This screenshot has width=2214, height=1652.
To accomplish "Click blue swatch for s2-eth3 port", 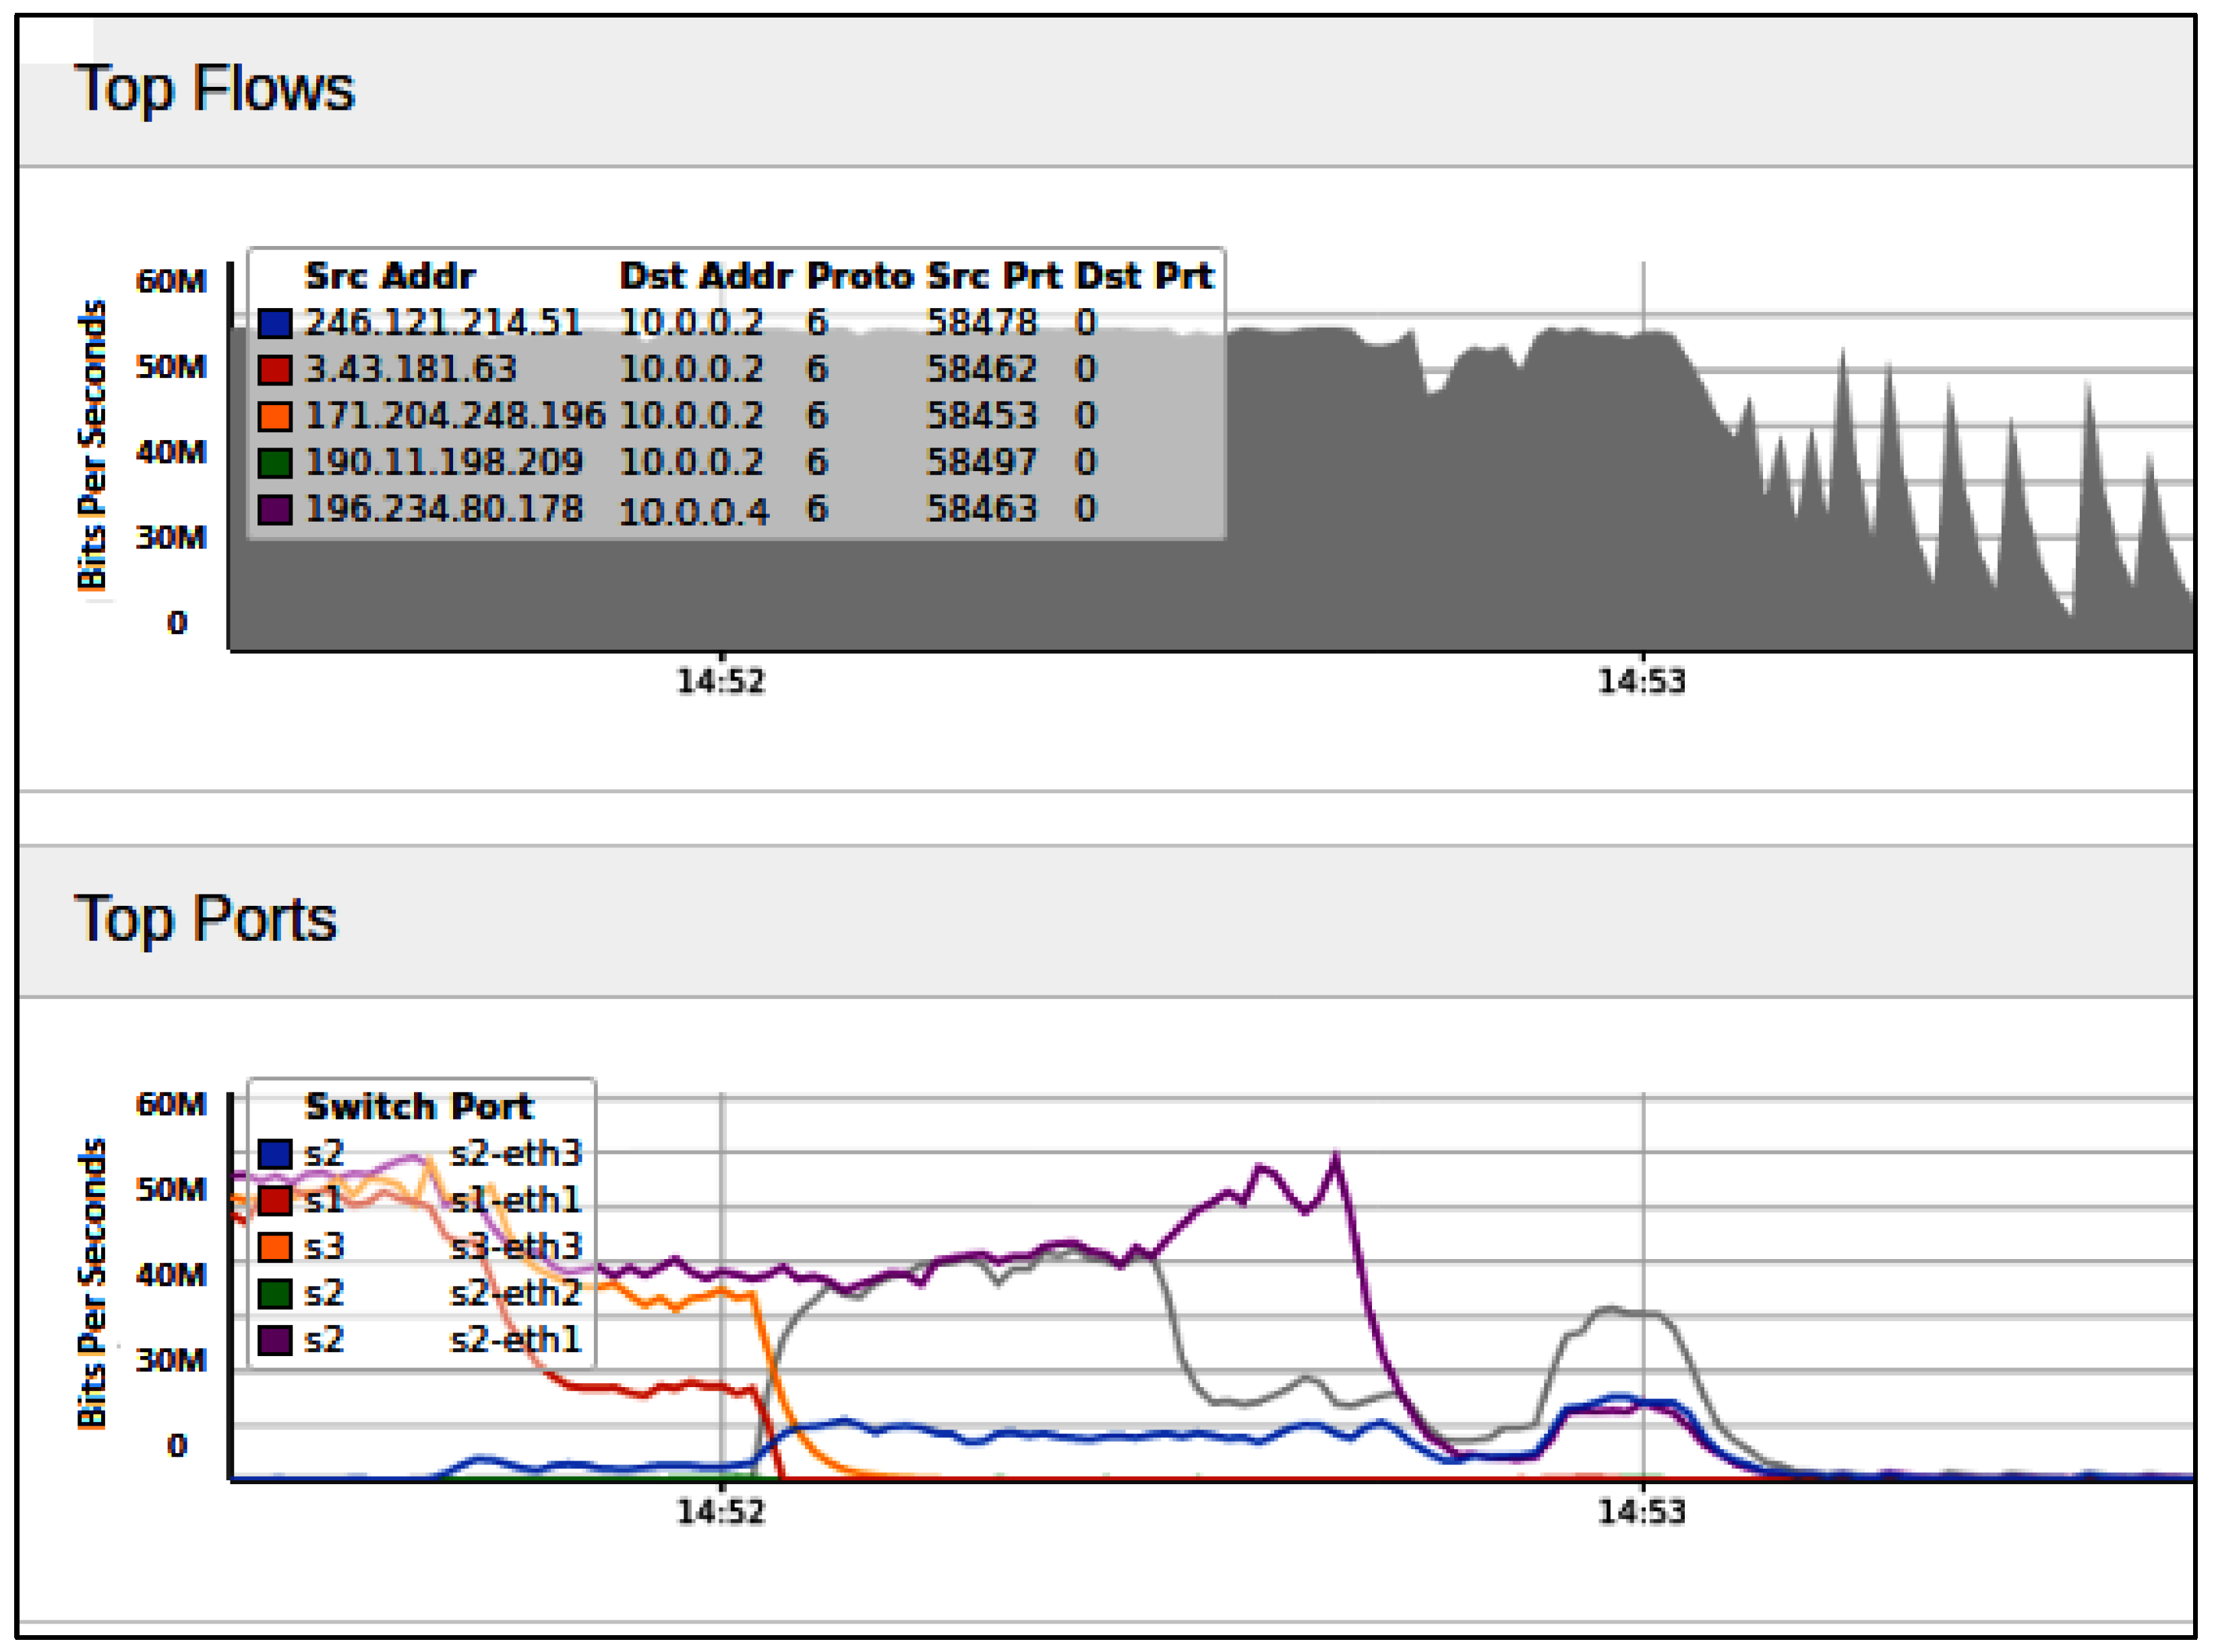I will pyautogui.click(x=275, y=1154).
